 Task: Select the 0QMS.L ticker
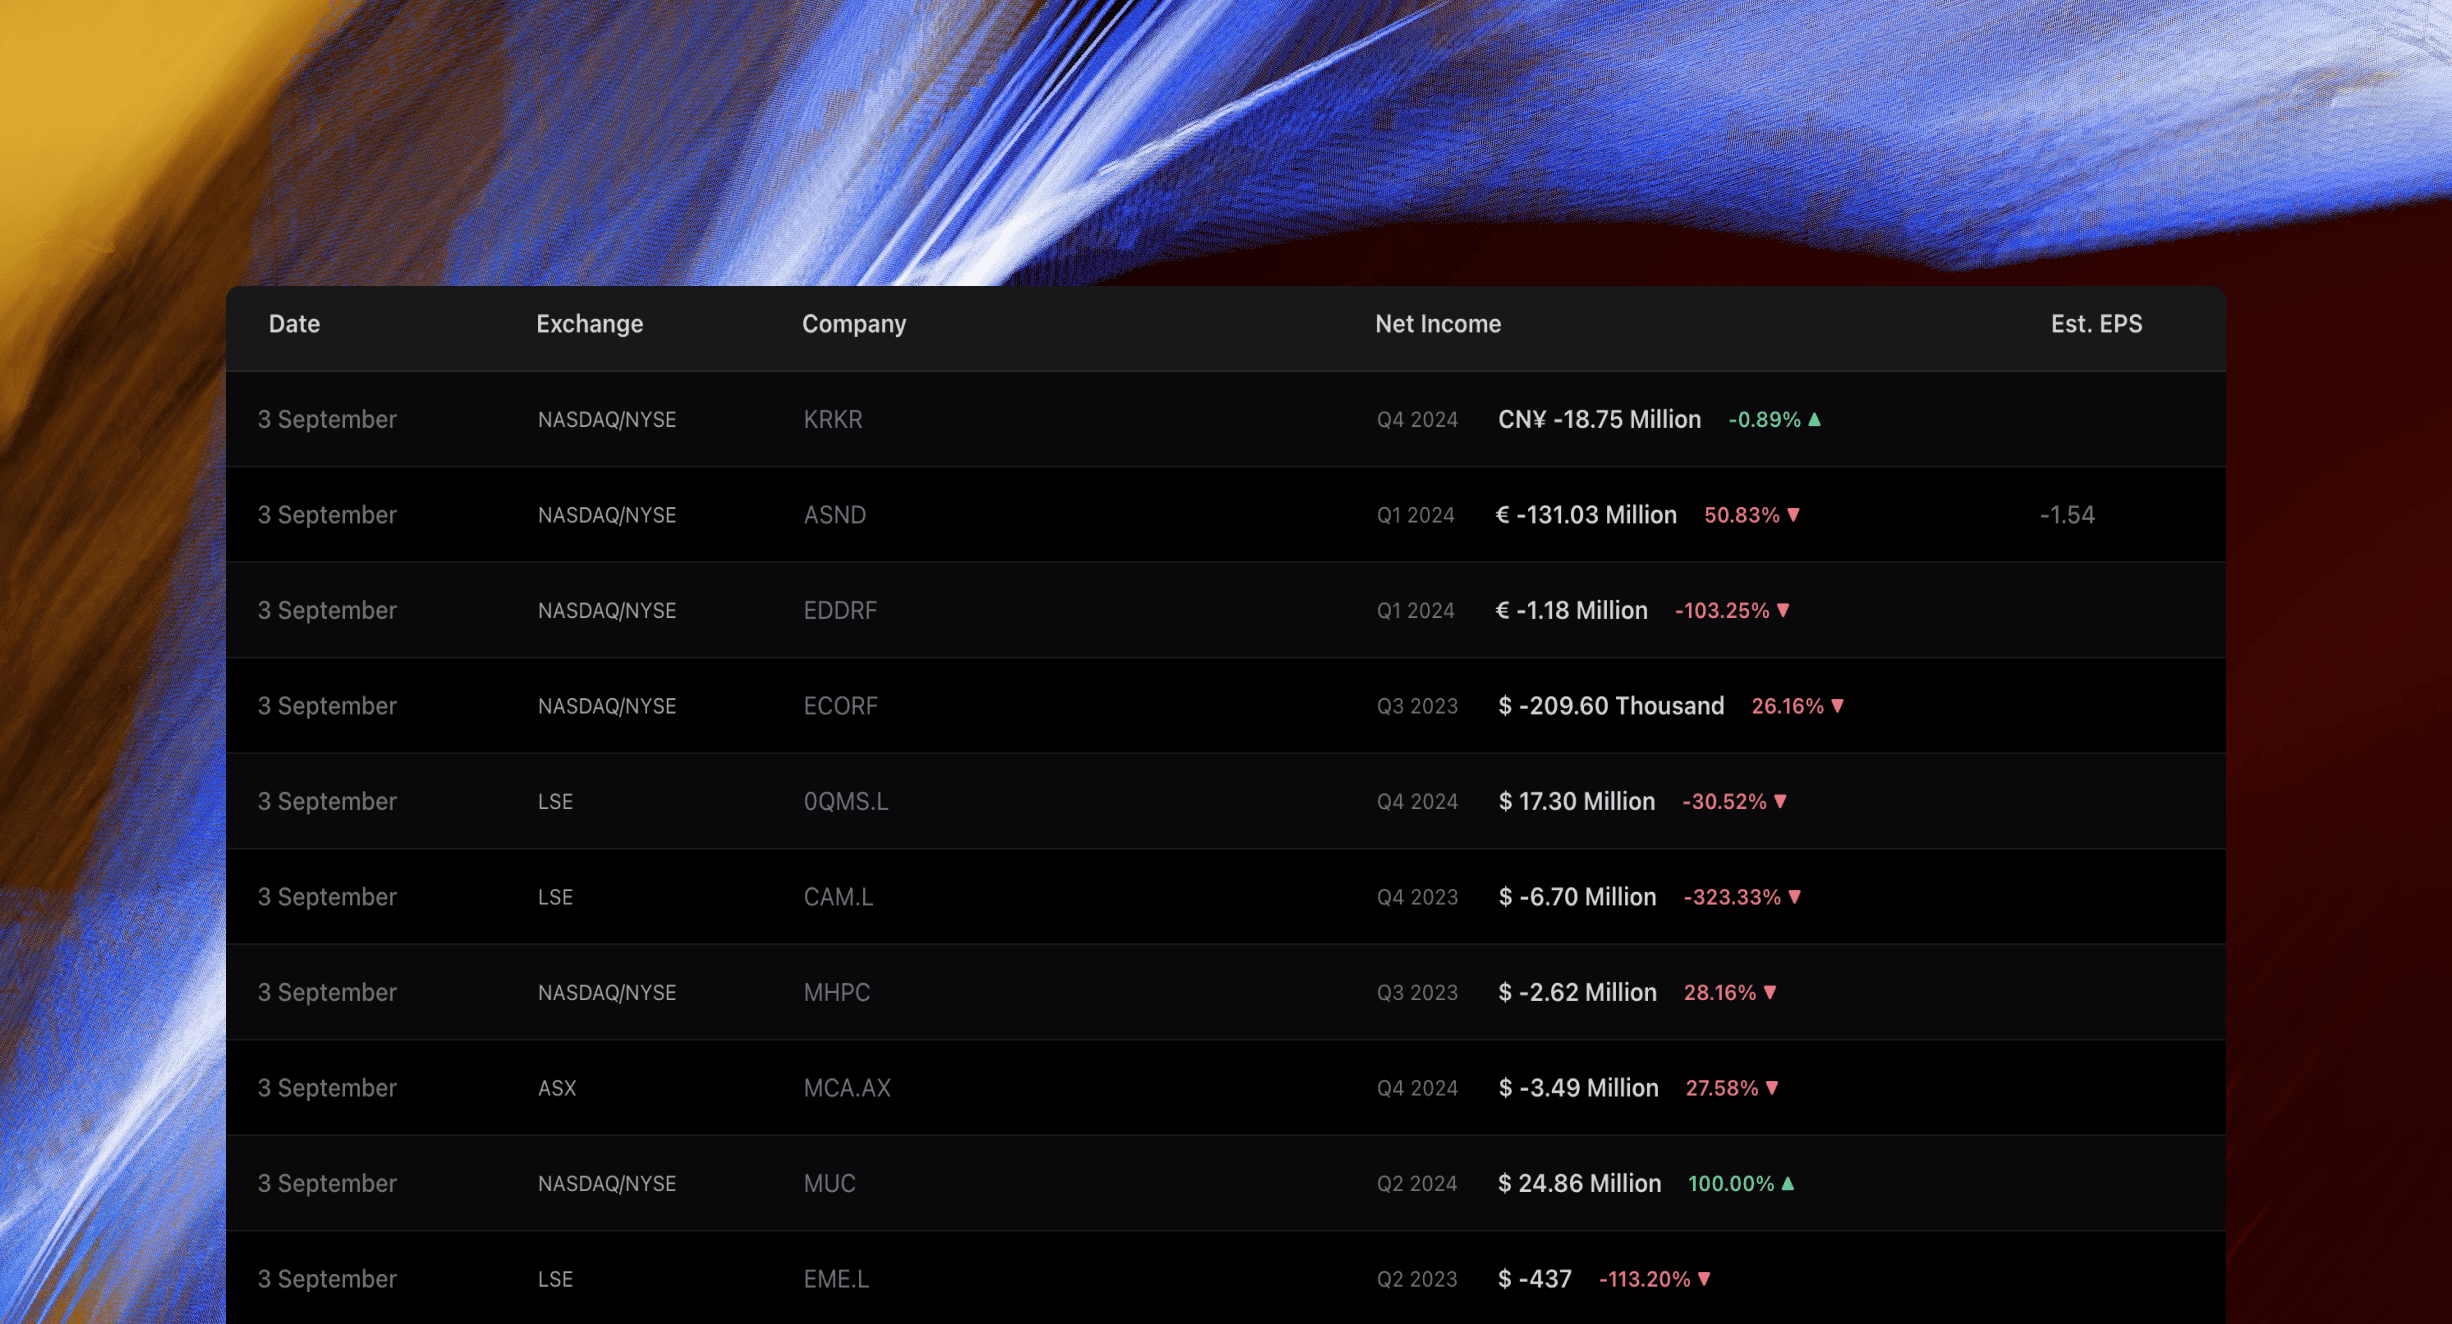[x=845, y=801]
